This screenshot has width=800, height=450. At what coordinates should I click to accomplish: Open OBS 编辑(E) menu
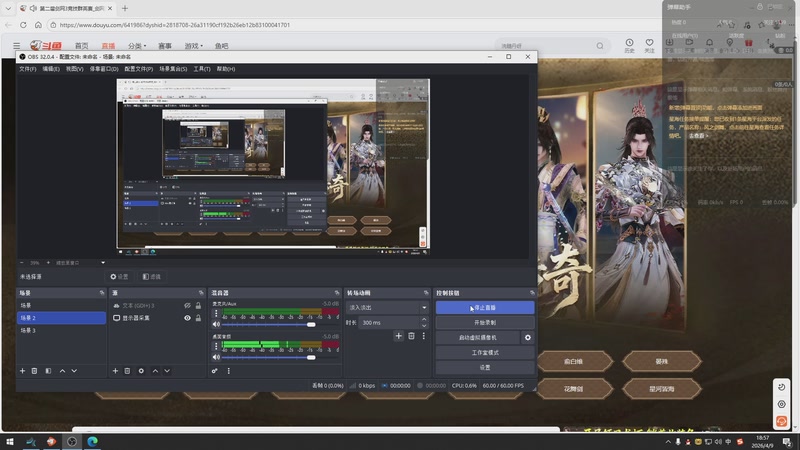51,69
